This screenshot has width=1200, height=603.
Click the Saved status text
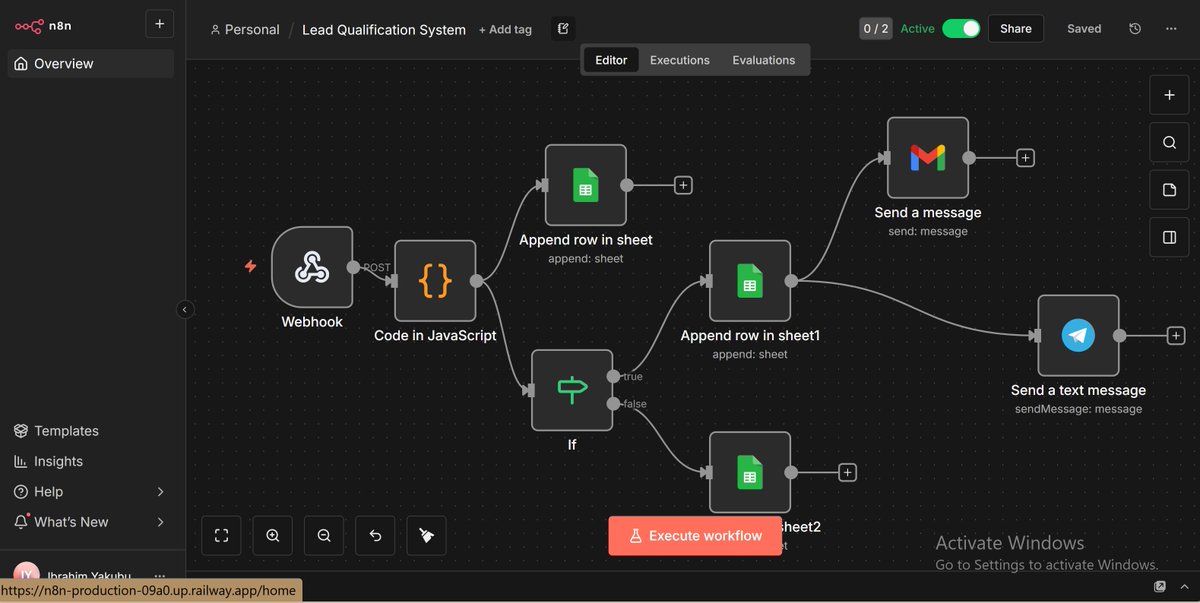[1084, 29]
